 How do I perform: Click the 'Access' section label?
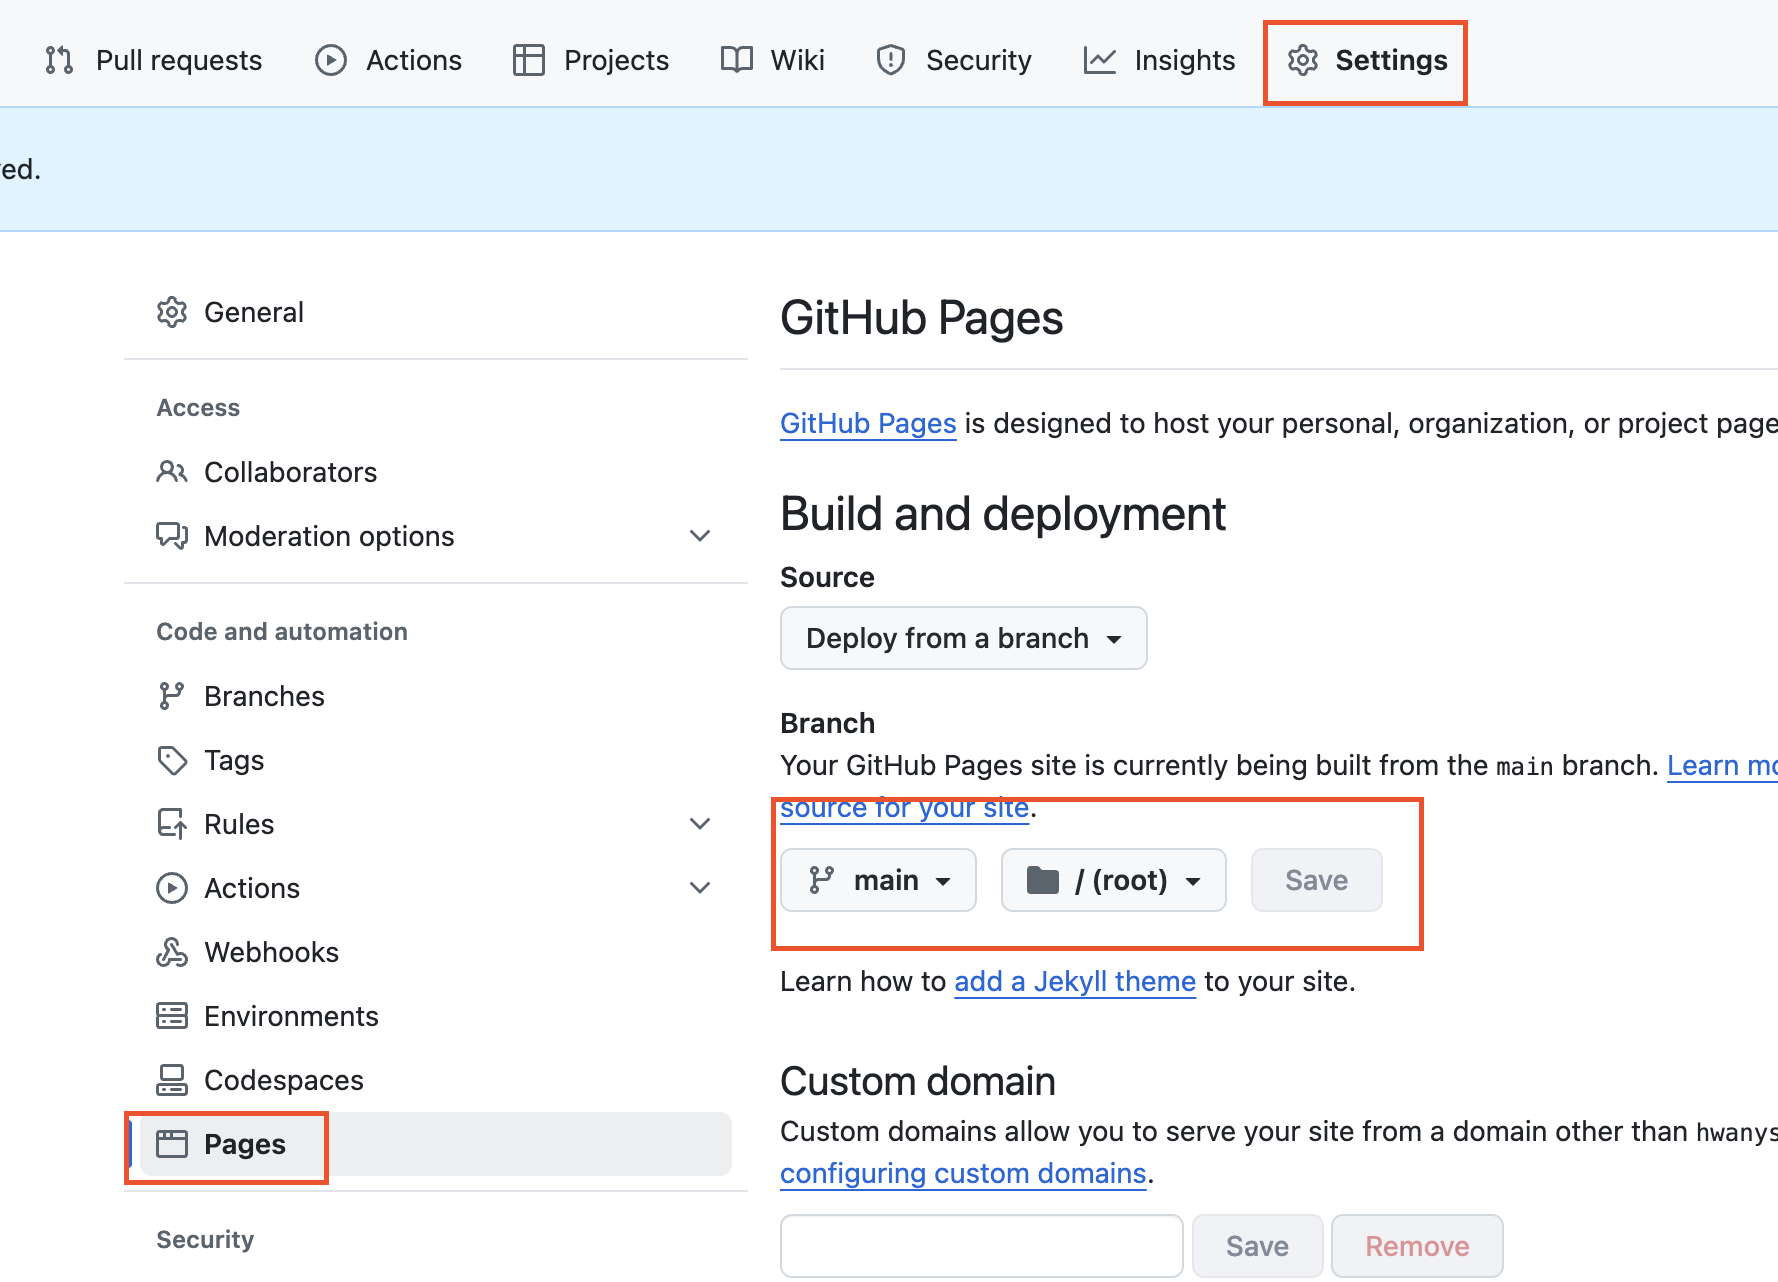click(198, 408)
